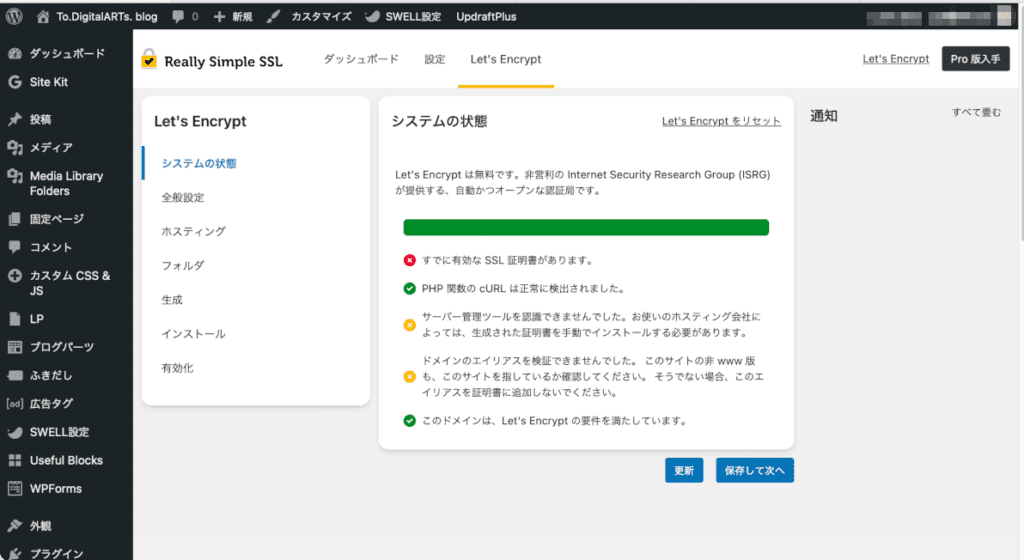The width and height of the screenshot is (1024, 560).
Task: Click the Really Simple SSL lock logo
Action: click(x=149, y=59)
